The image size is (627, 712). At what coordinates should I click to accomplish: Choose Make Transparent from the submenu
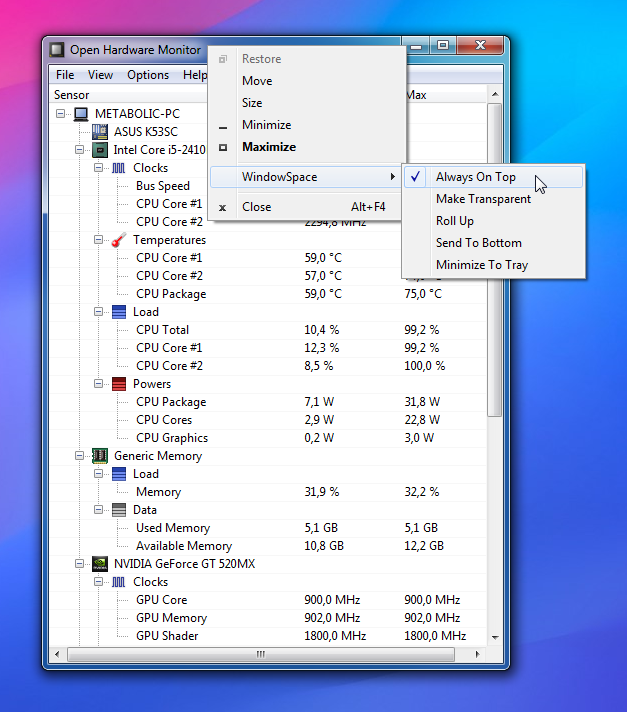(483, 199)
